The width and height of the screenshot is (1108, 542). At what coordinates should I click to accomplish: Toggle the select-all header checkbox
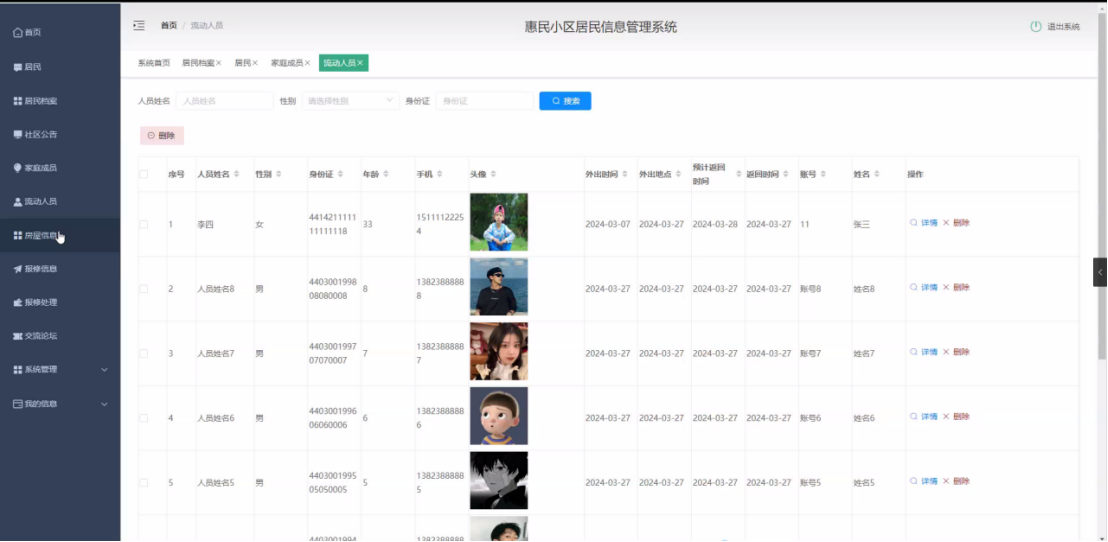[144, 174]
